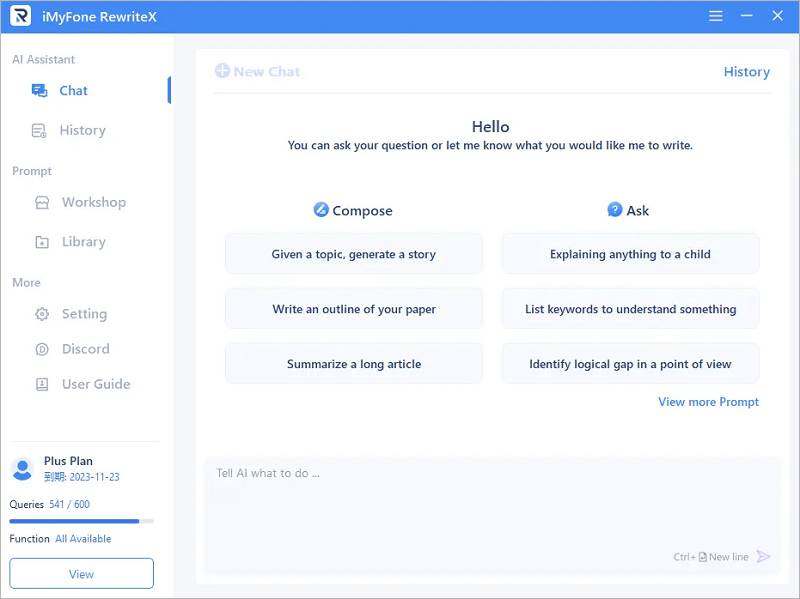Click the Ask question-mark icon
Screen dimensions: 800x599
point(615,209)
